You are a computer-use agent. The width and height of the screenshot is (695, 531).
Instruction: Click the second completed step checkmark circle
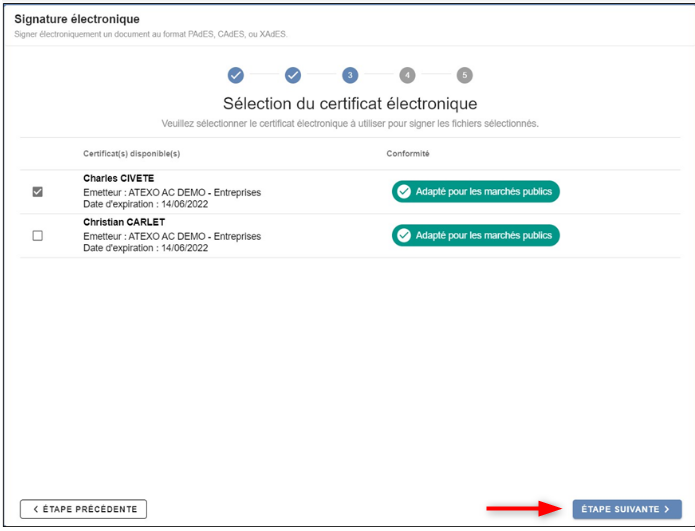(293, 75)
